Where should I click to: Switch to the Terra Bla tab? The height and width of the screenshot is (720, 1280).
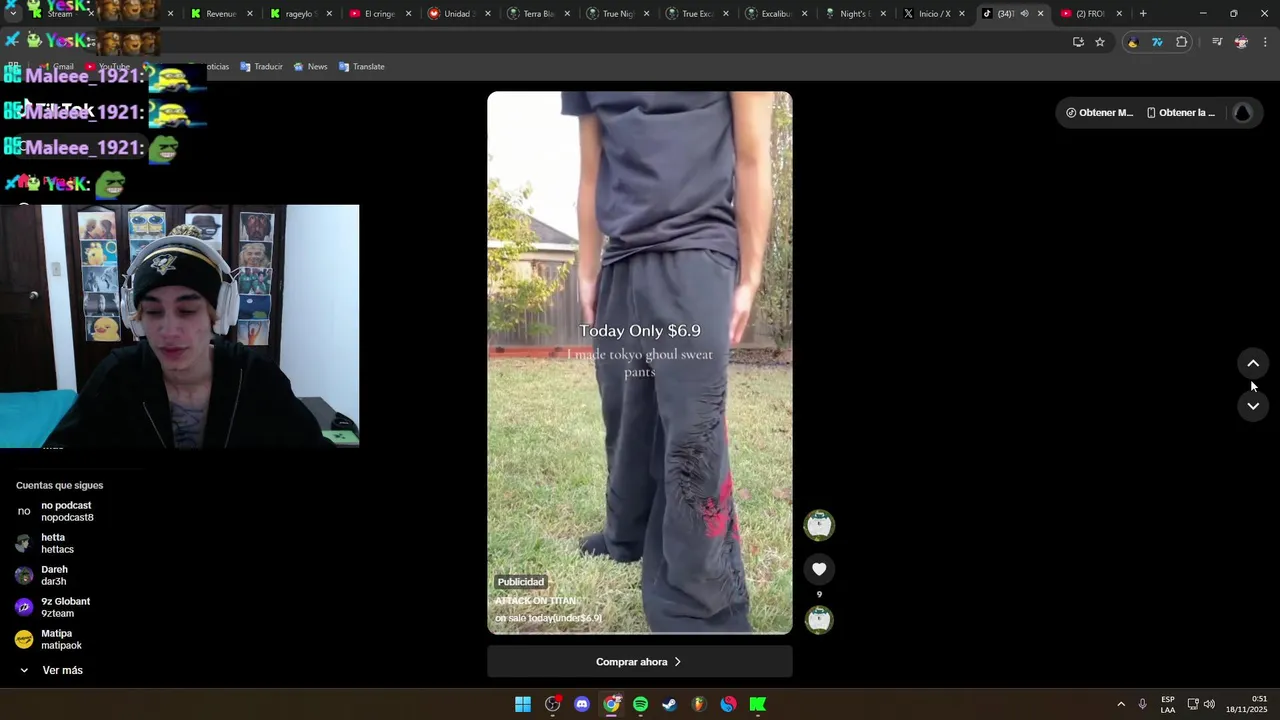(x=538, y=14)
